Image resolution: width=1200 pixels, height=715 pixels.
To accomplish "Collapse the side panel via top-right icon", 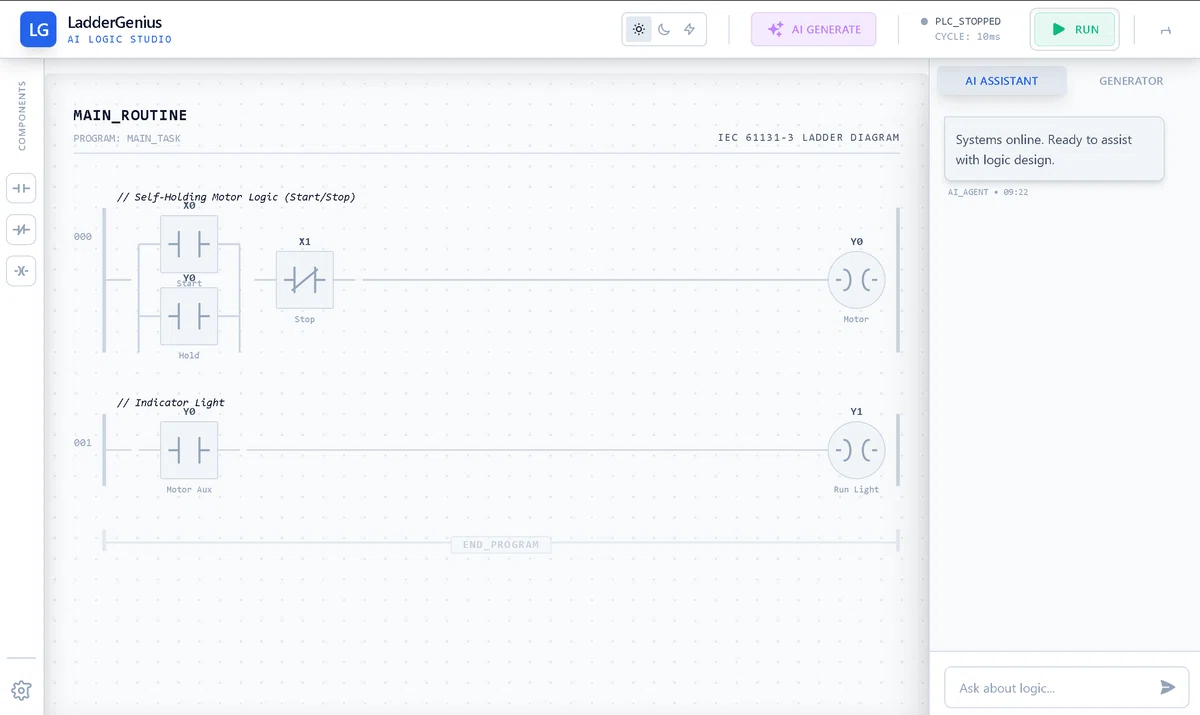I will (x=1166, y=30).
